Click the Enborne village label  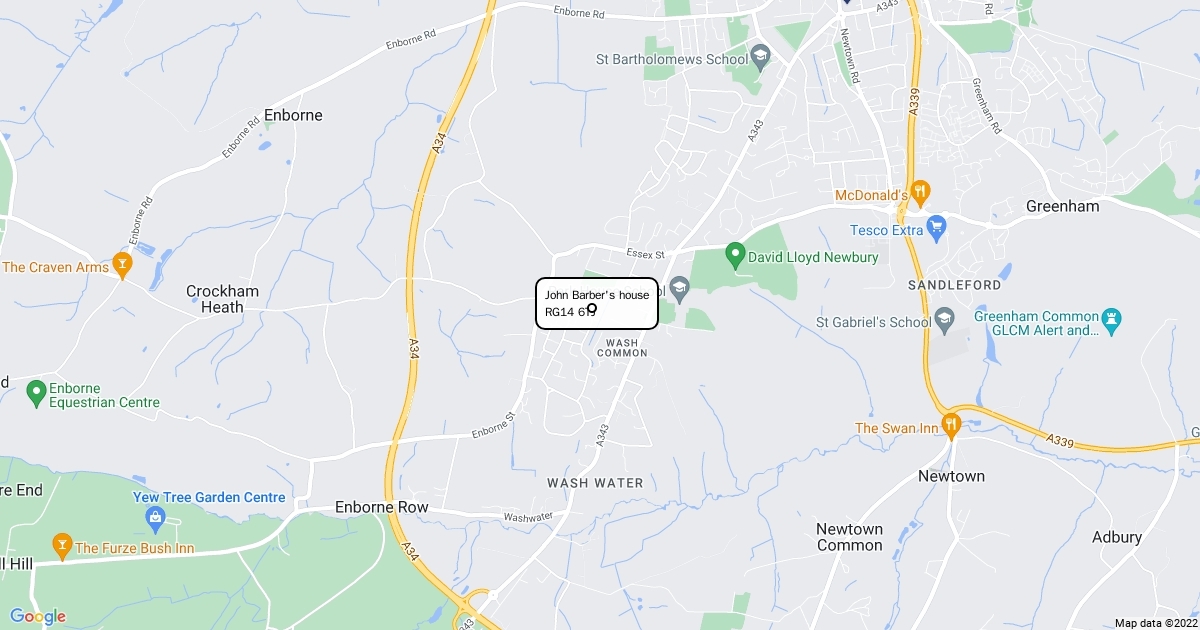(x=293, y=115)
